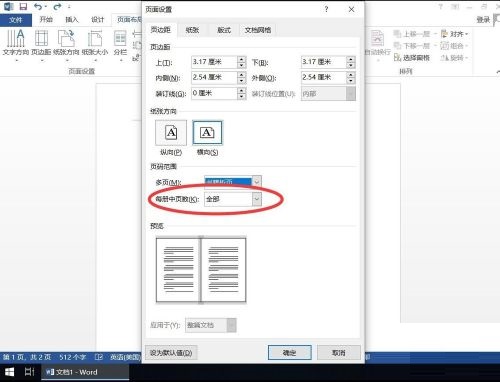Click the Redo arrow icon

click(57, 6)
